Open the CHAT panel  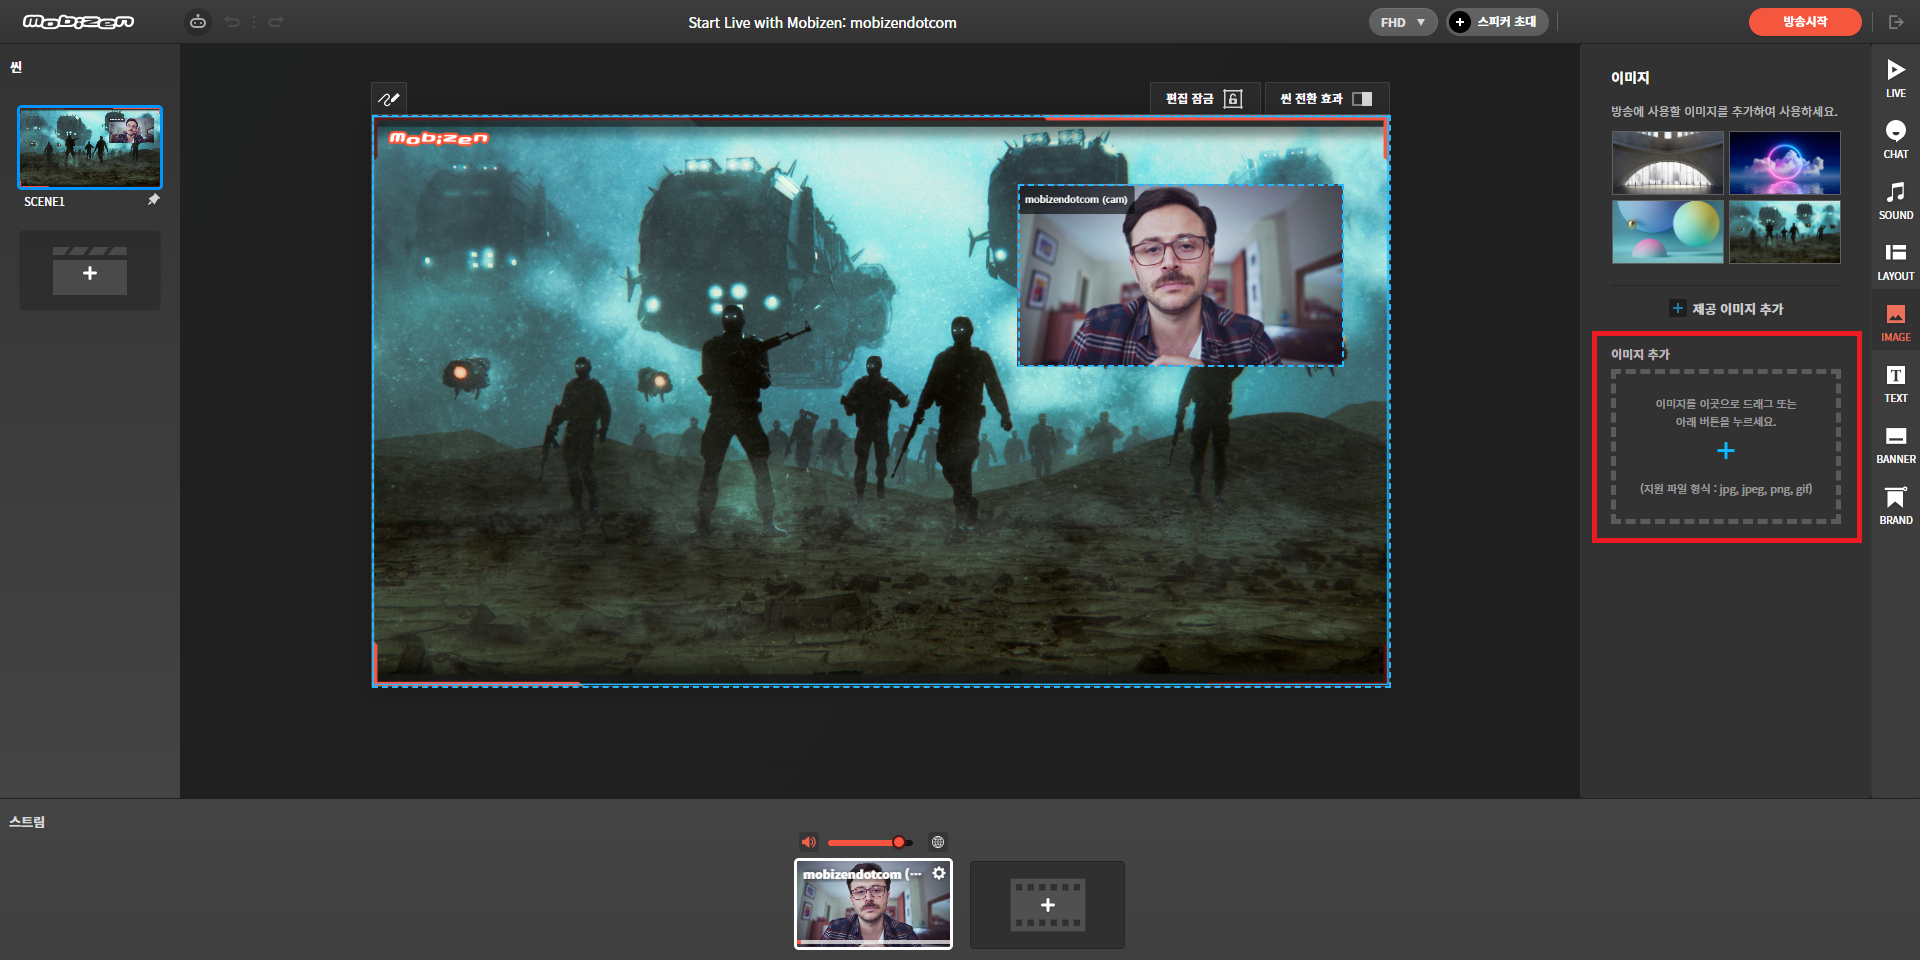[x=1895, y=140]
